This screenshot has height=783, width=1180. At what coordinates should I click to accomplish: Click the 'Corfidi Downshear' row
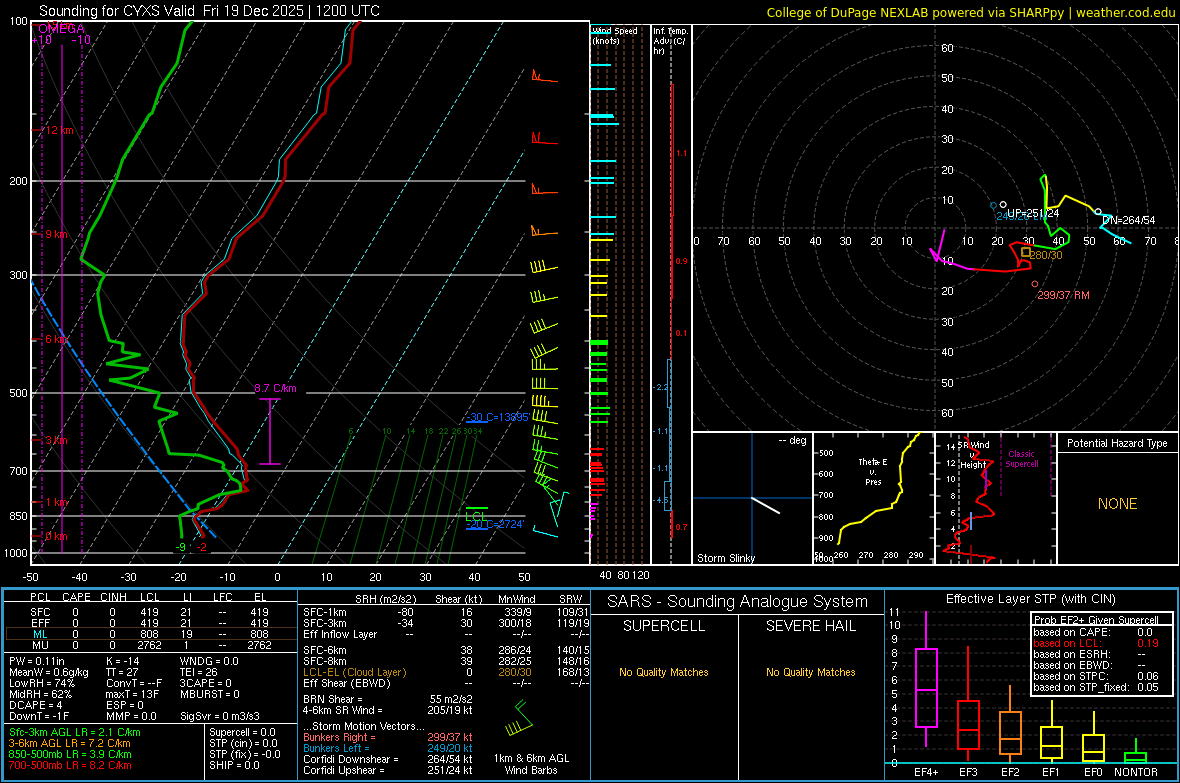tap(388, 759)
